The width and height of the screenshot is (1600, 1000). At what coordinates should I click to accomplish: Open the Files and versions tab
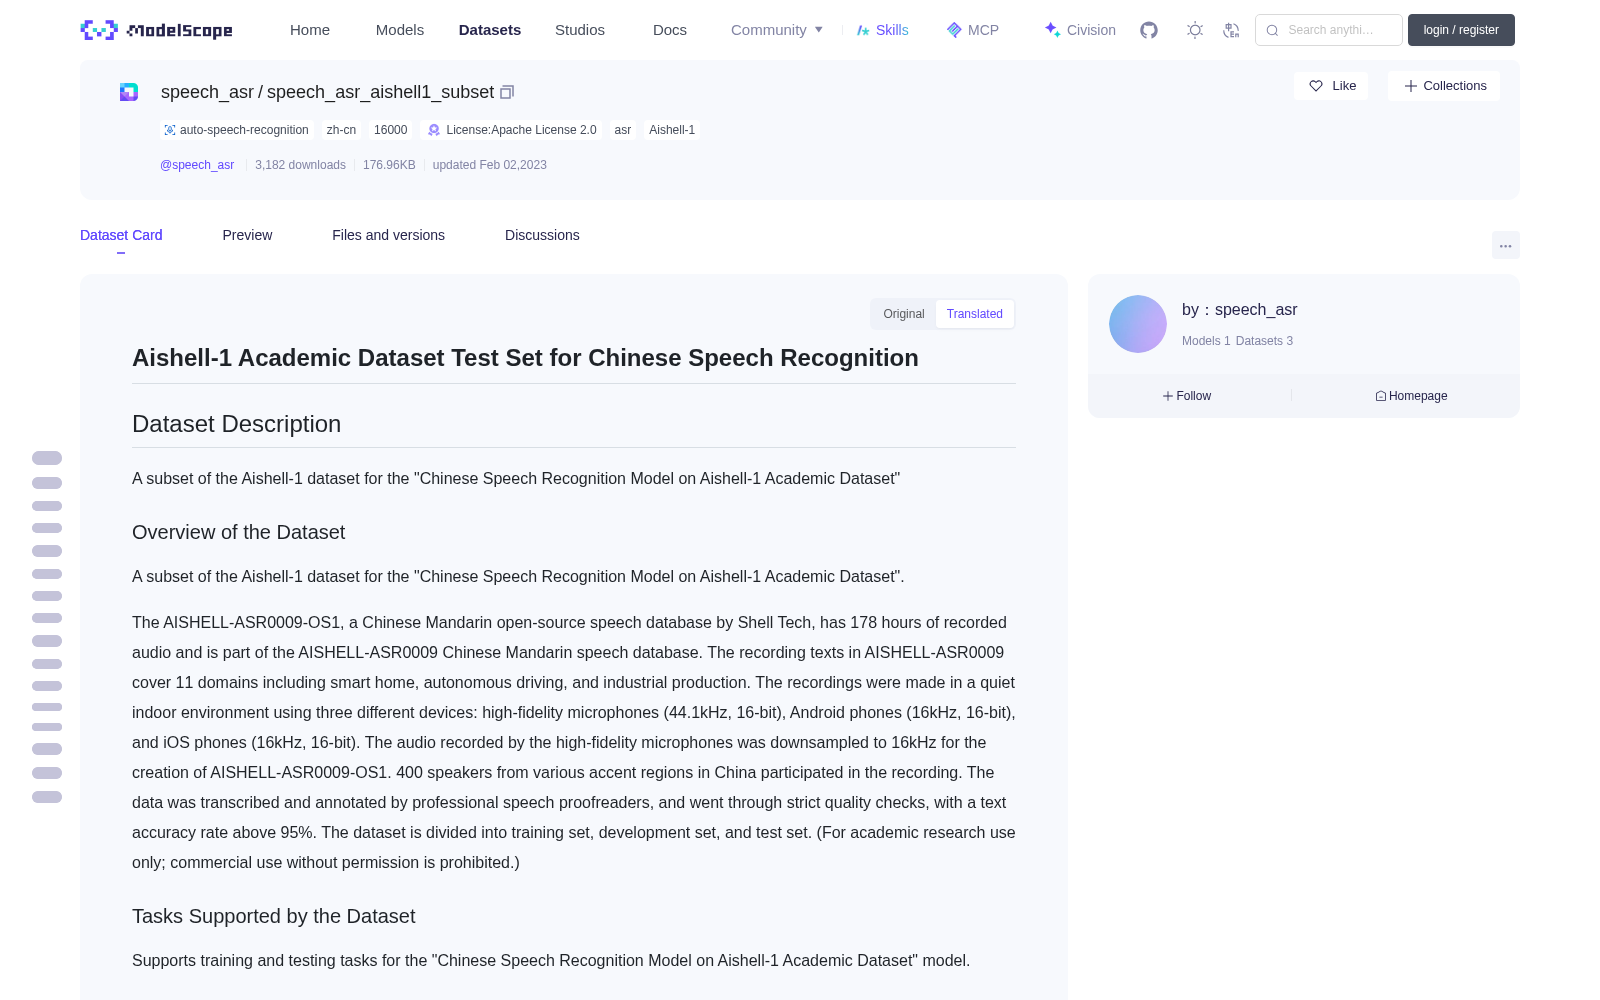(389, 235)
